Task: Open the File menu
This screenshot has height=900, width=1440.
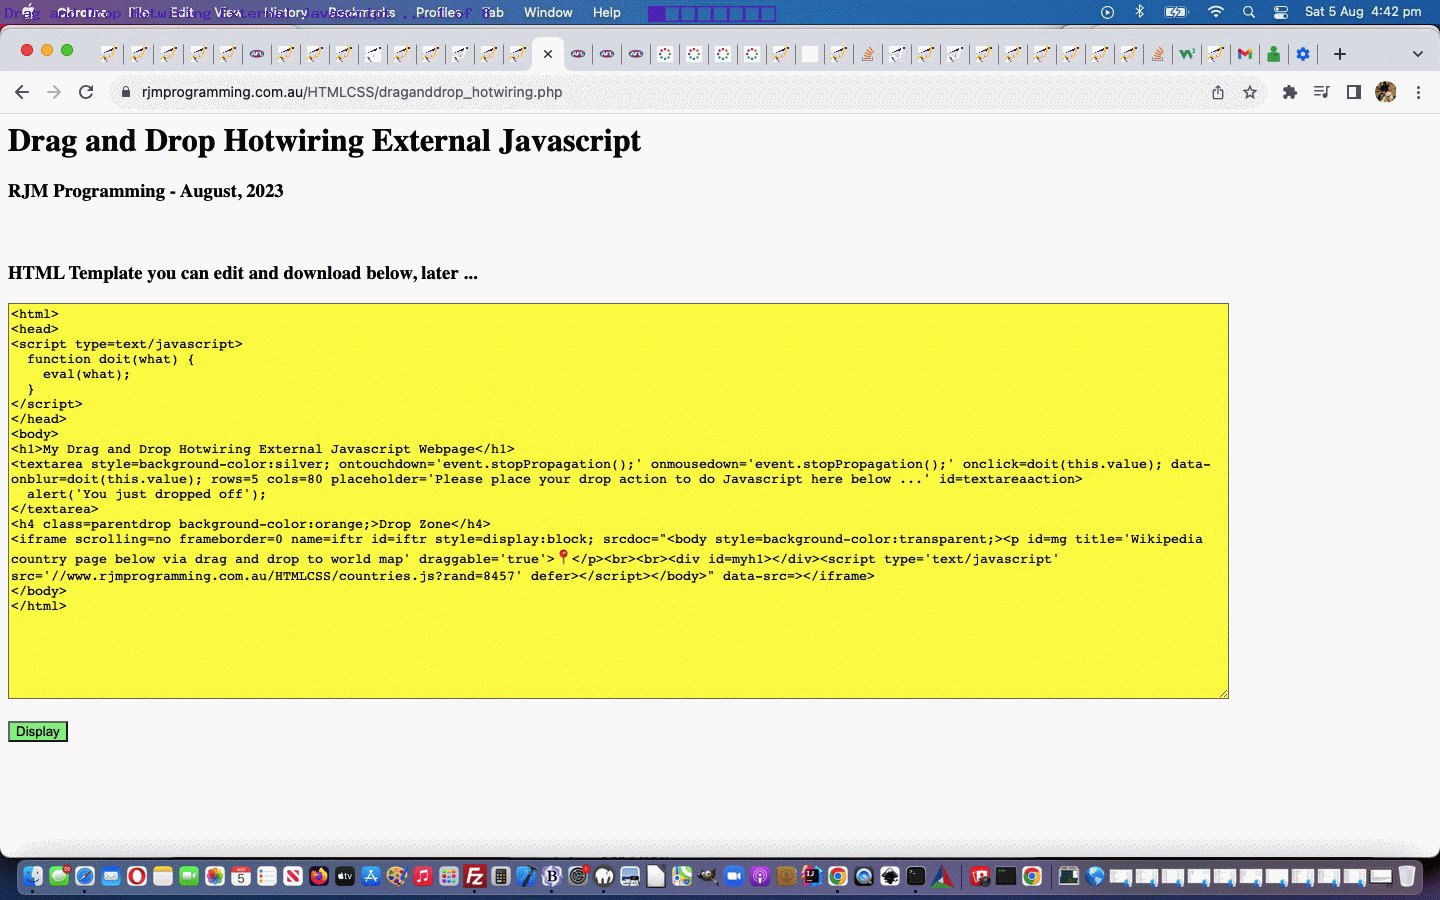Action: [x=139, y=12]
